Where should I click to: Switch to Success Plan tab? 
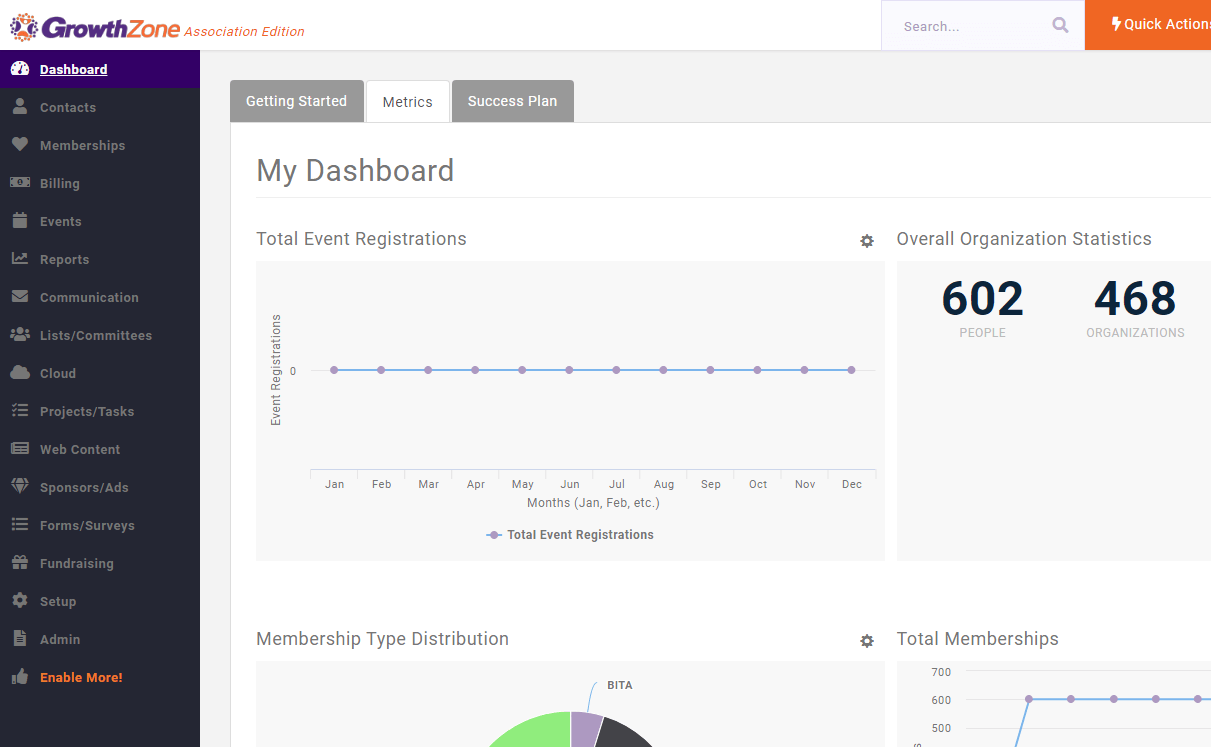click(513, 101)
